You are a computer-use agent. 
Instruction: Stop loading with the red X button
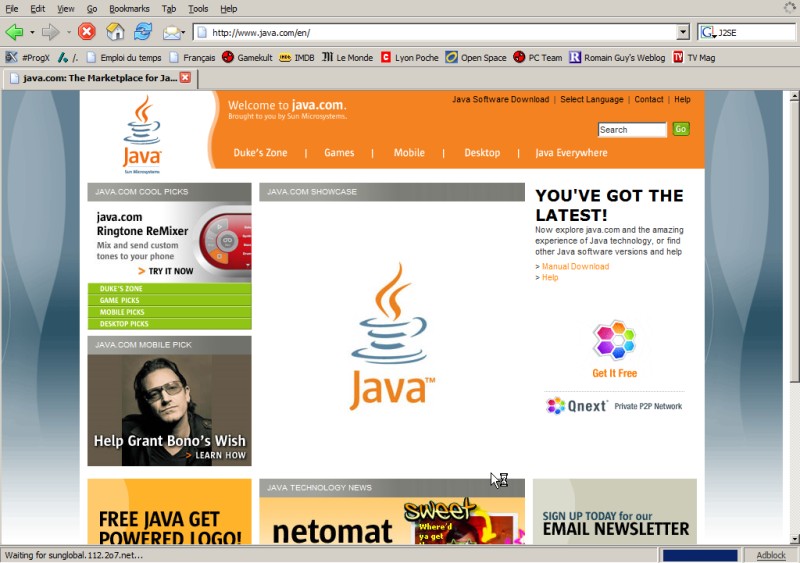tap(87, 32)
